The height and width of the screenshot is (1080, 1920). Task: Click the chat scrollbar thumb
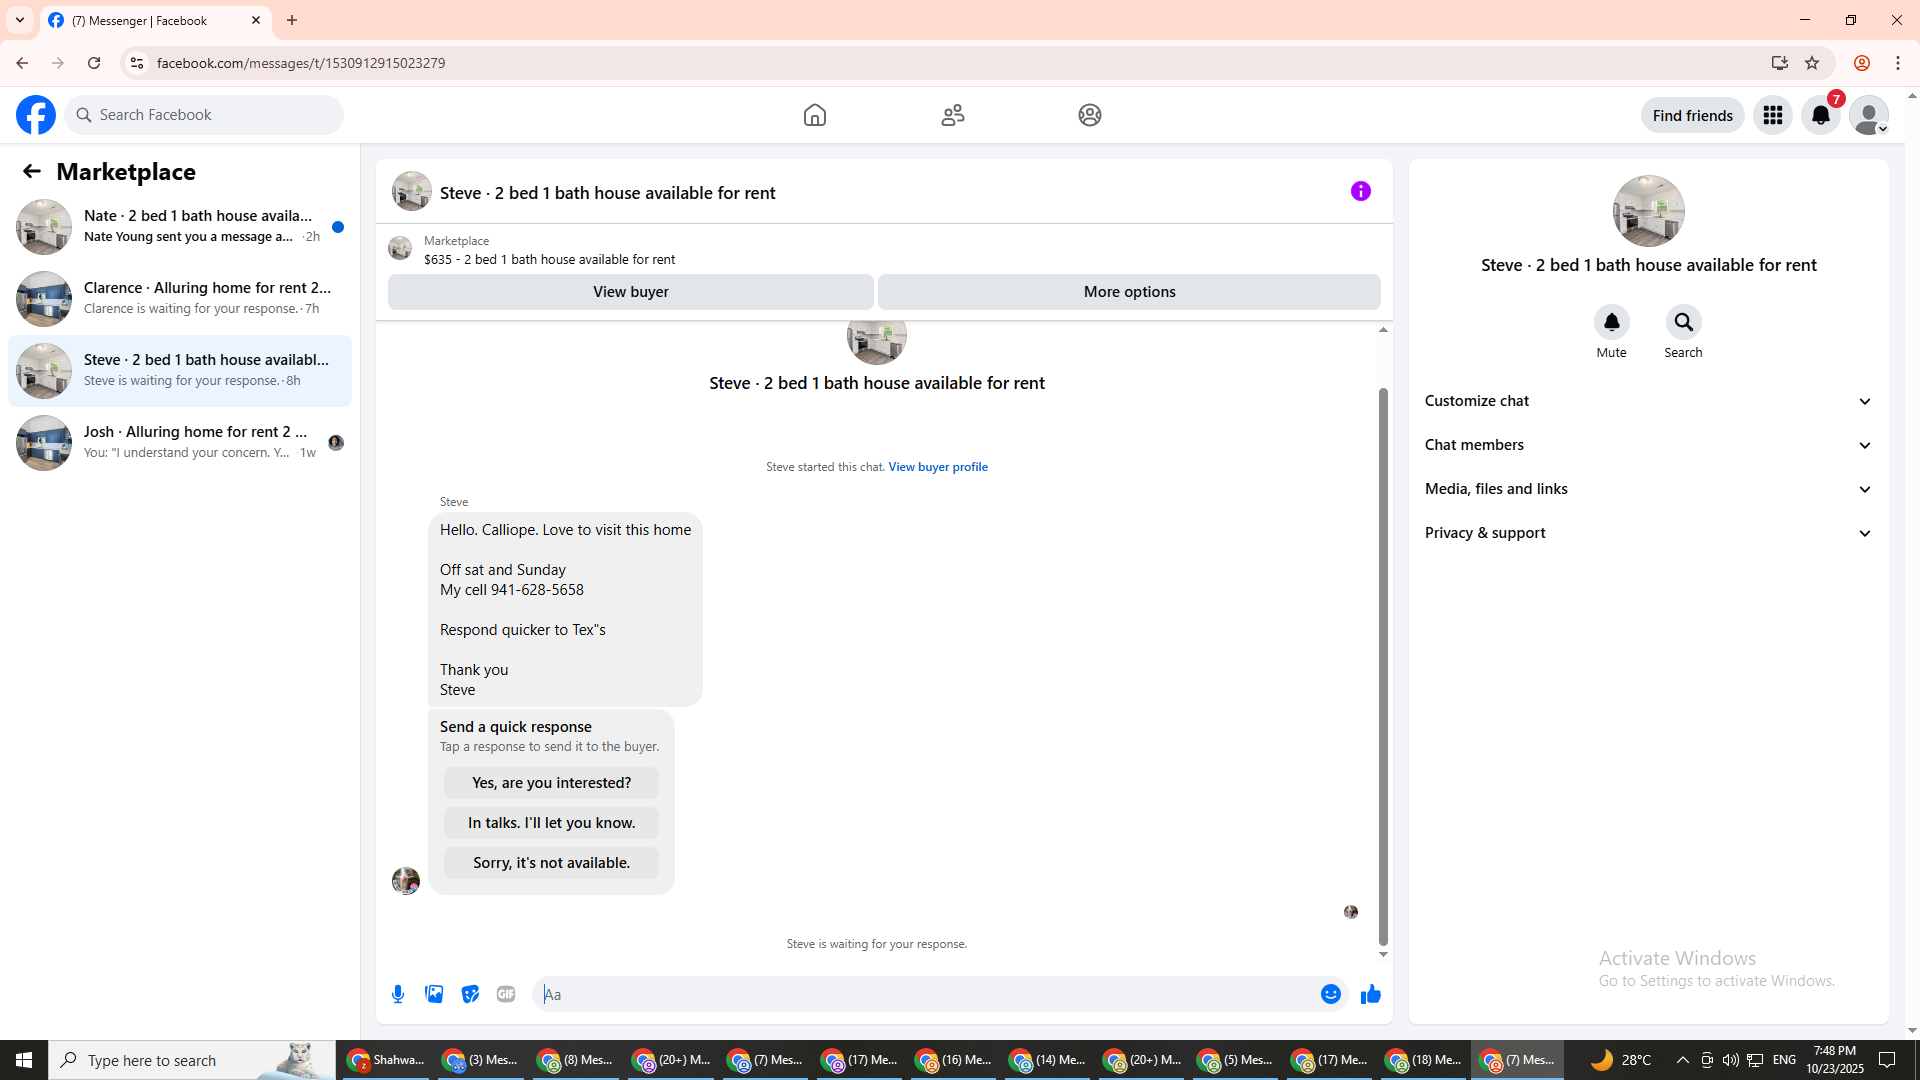[1383, 665]
